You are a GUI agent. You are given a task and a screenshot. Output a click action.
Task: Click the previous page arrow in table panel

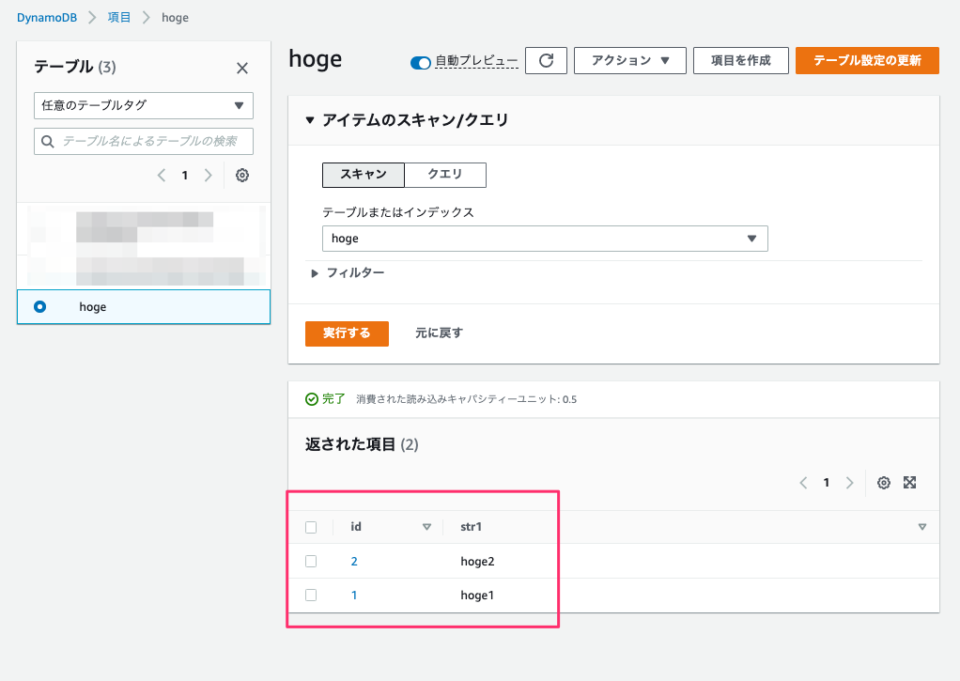click(161, 175)
